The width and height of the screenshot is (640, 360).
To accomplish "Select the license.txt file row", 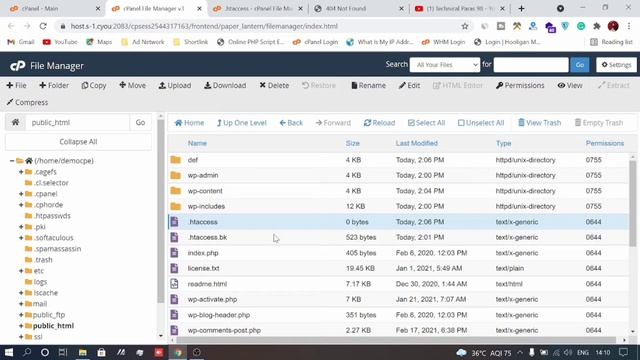I will 398,268.
